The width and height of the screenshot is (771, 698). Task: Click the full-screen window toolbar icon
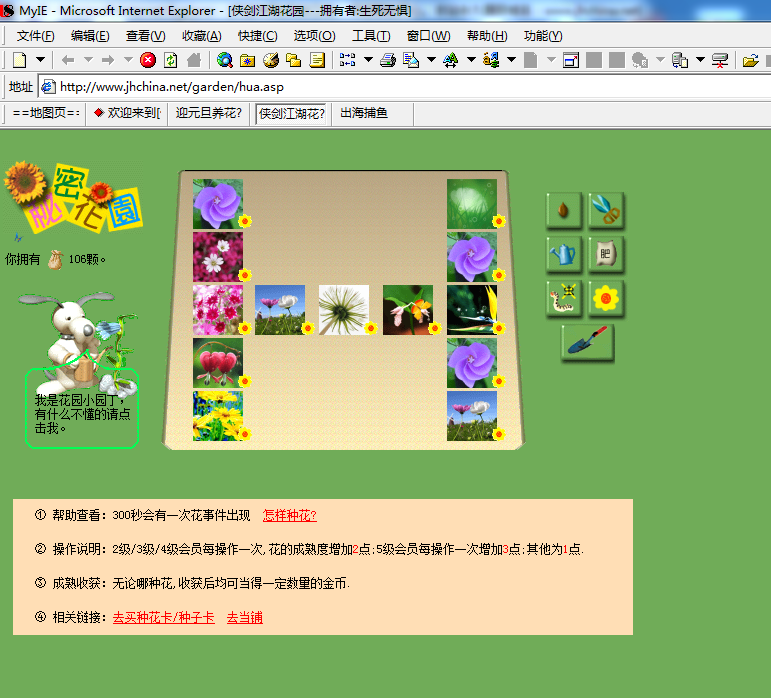(x=571, y=60)
